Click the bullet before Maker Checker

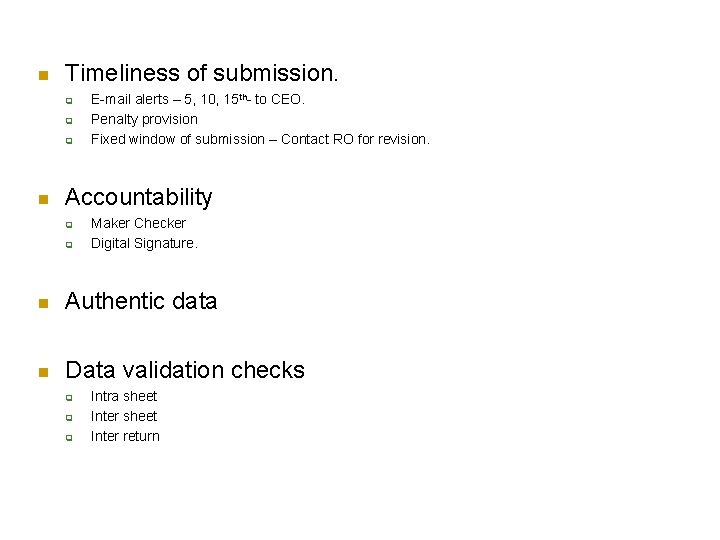tap(69, 224)
